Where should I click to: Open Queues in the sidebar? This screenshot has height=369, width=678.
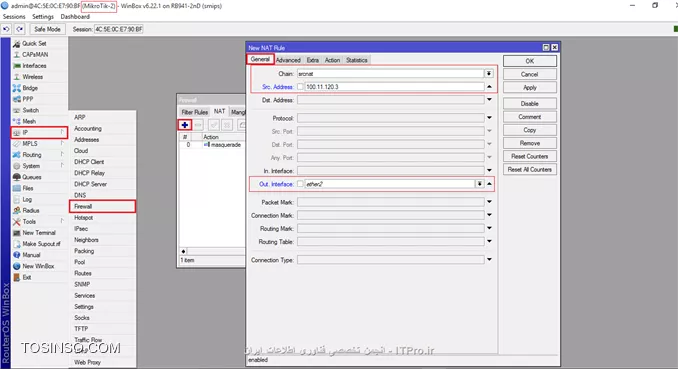click(x=32, y=177)
